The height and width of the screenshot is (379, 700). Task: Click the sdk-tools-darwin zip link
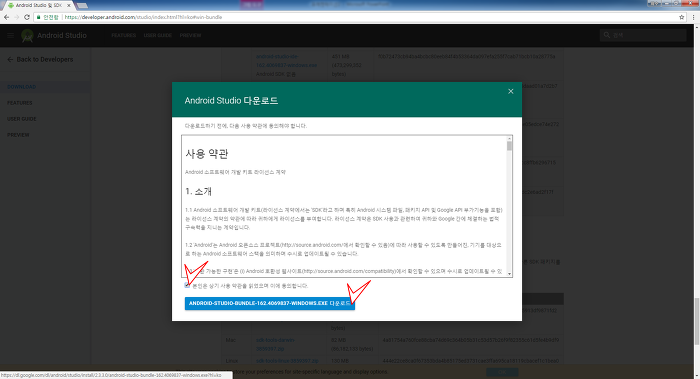275,344
